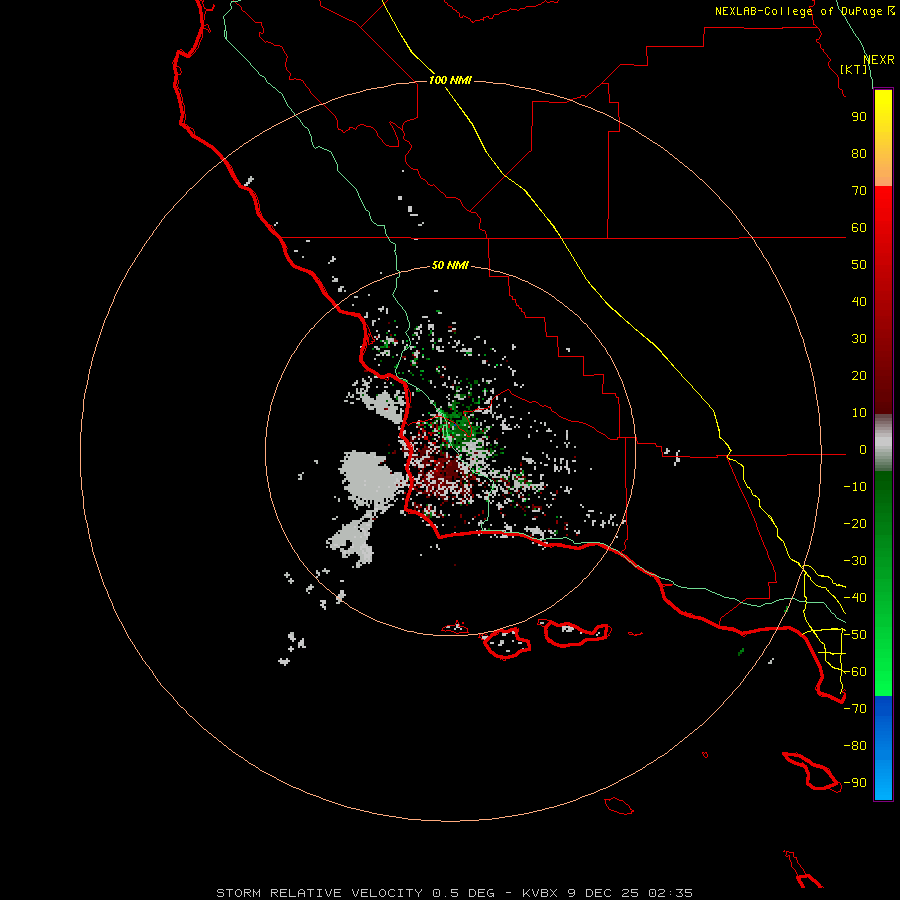Pick the gray zero-velocity segment of color bar
The width and height of the screenshot is (900, 900).
883,443
